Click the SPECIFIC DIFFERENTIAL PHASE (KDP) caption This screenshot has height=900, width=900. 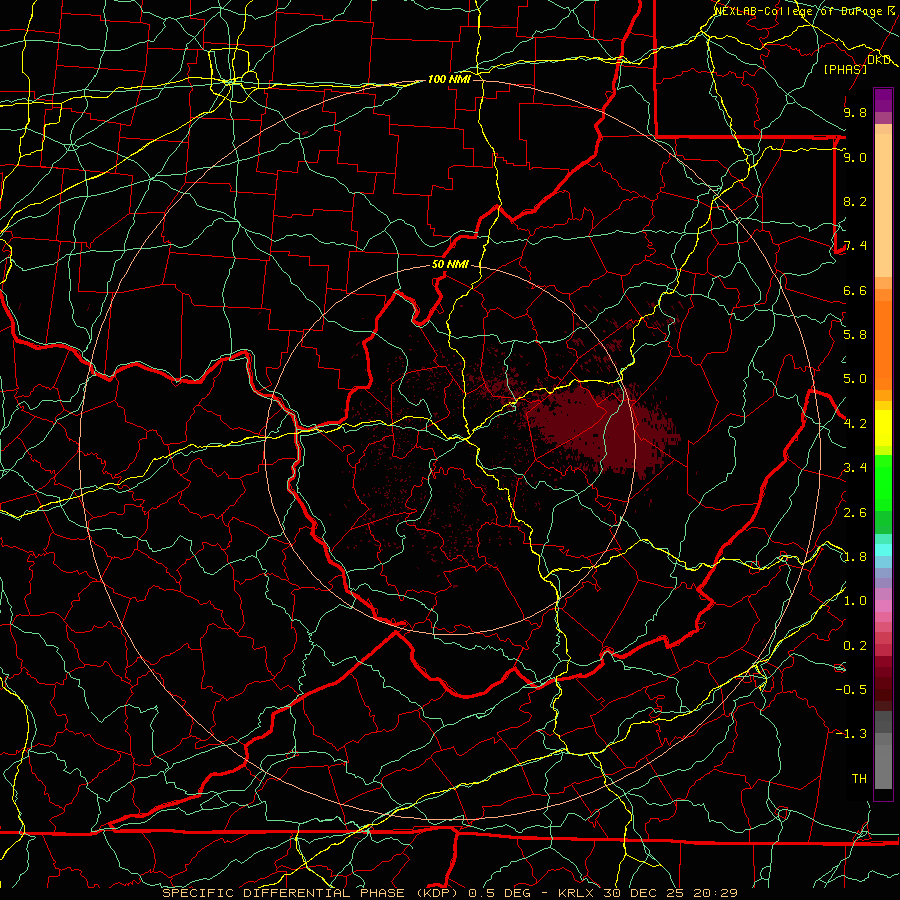310,893
